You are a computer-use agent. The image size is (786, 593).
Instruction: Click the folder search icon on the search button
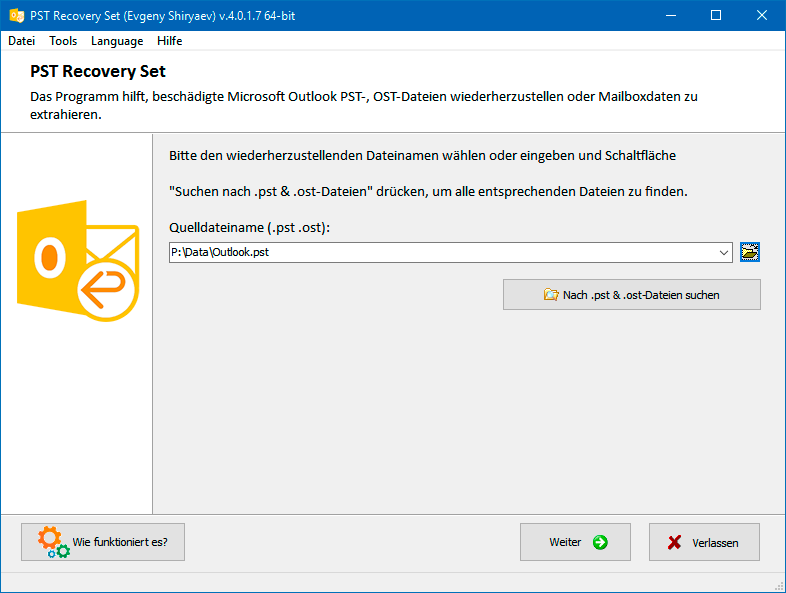[x=550, y=295]
